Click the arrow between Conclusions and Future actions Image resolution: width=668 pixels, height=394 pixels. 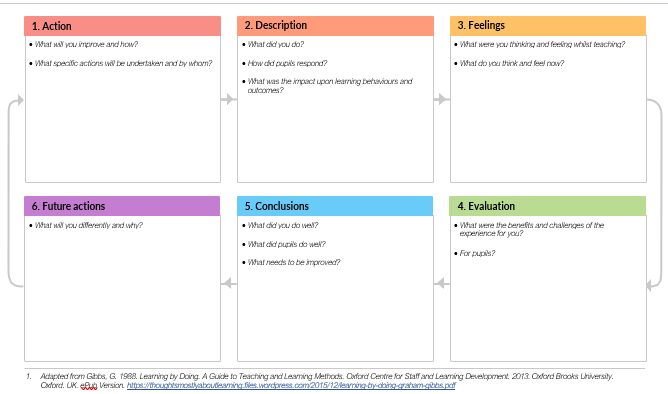(x=229, y=283)
